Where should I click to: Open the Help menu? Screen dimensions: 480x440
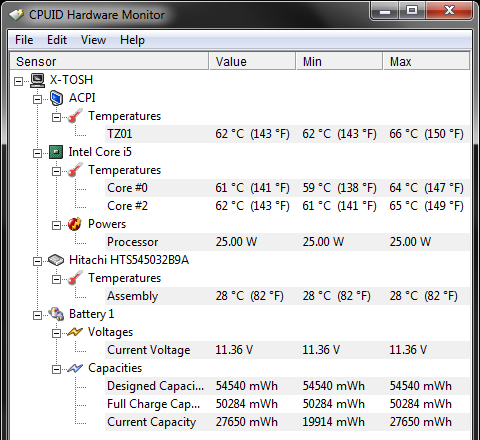132,40
